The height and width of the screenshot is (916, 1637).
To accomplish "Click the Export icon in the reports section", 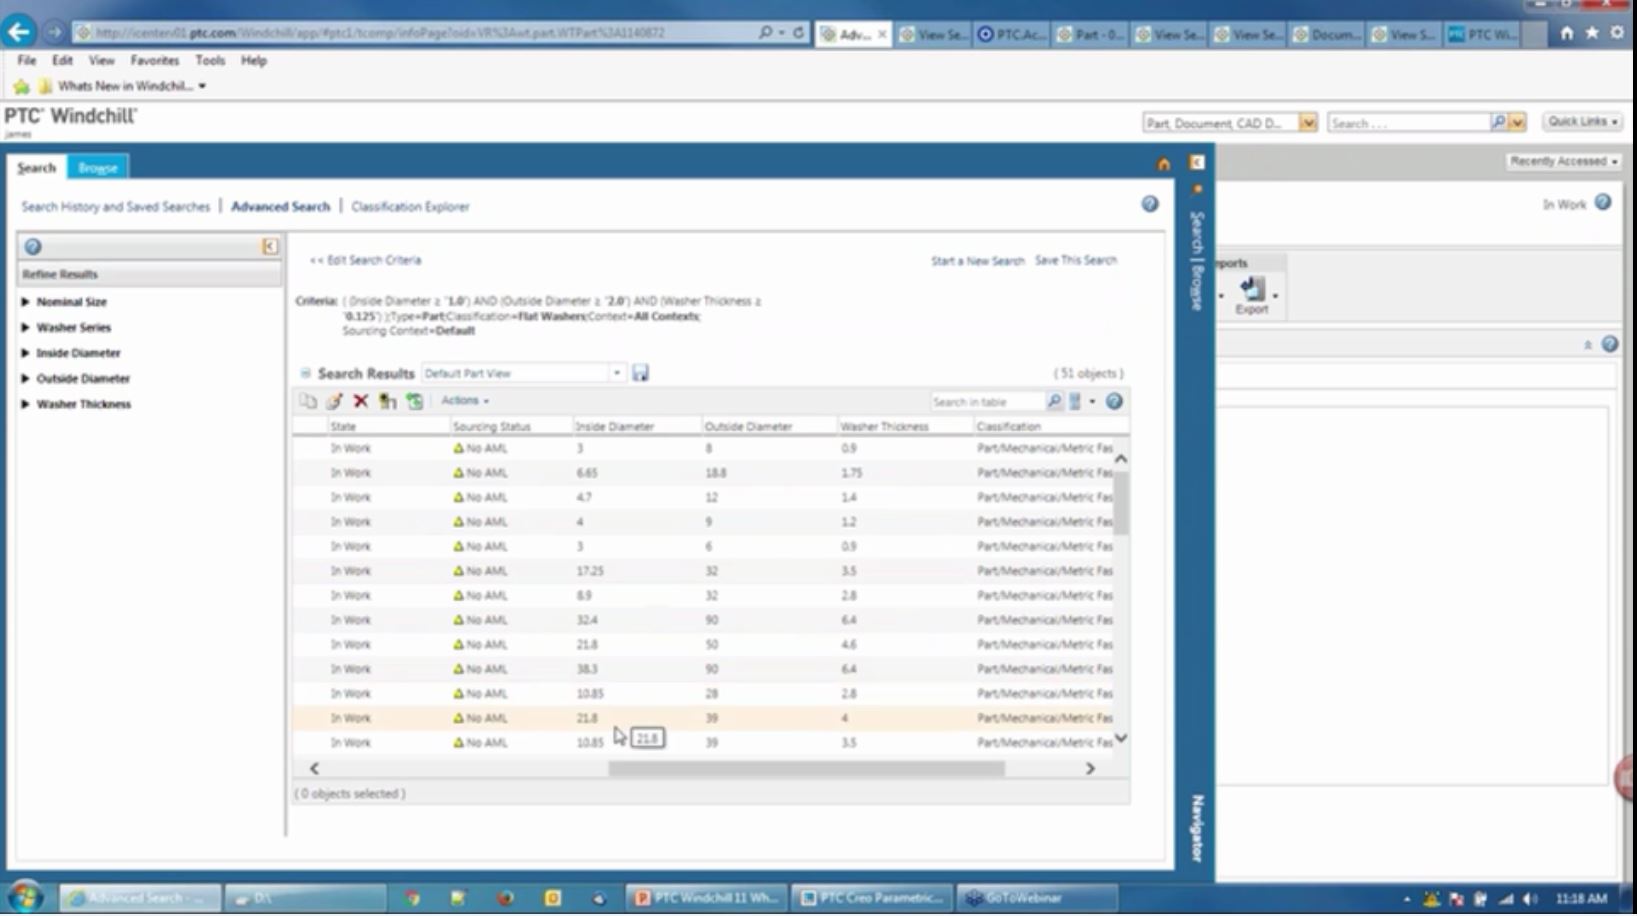I will click(1252, 295).
